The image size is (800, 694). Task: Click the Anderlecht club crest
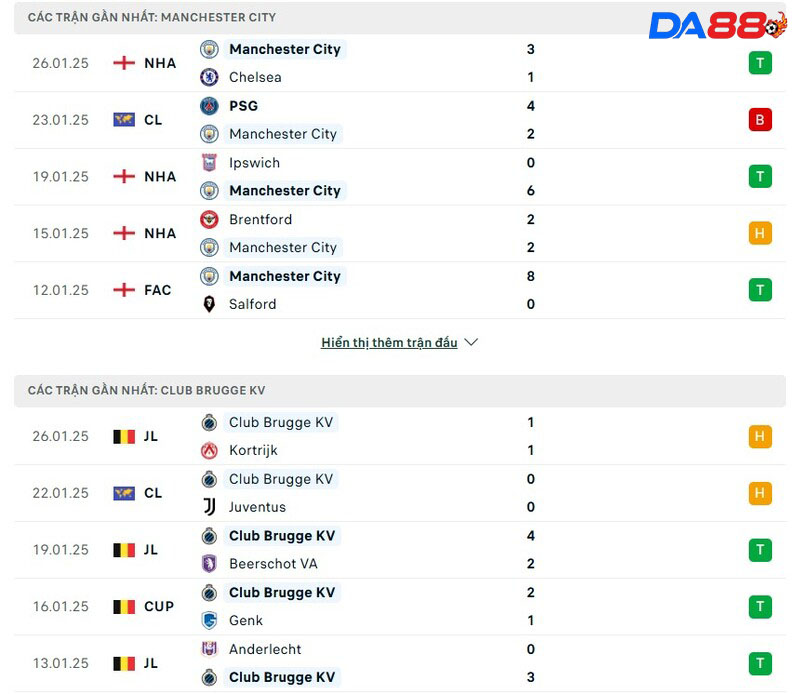point(209,649)
